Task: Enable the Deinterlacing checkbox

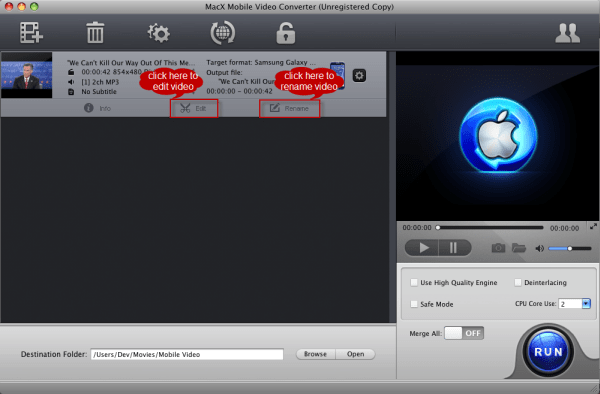Action: click(x=518, y=282)
